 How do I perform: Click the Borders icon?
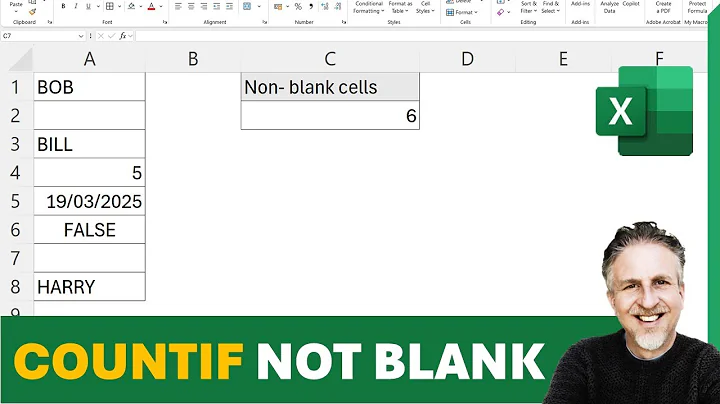click(110, 6)
